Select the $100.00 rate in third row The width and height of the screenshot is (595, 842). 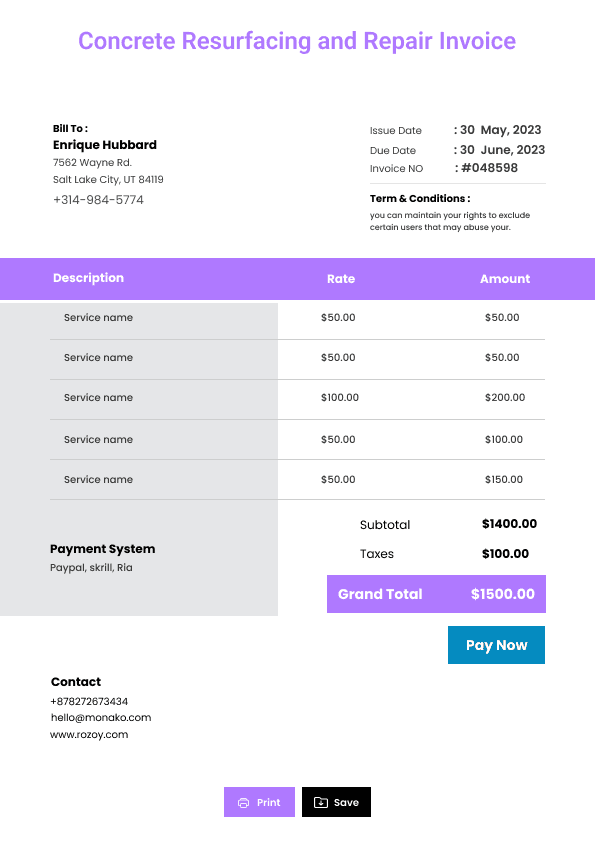tap(340, 397)
